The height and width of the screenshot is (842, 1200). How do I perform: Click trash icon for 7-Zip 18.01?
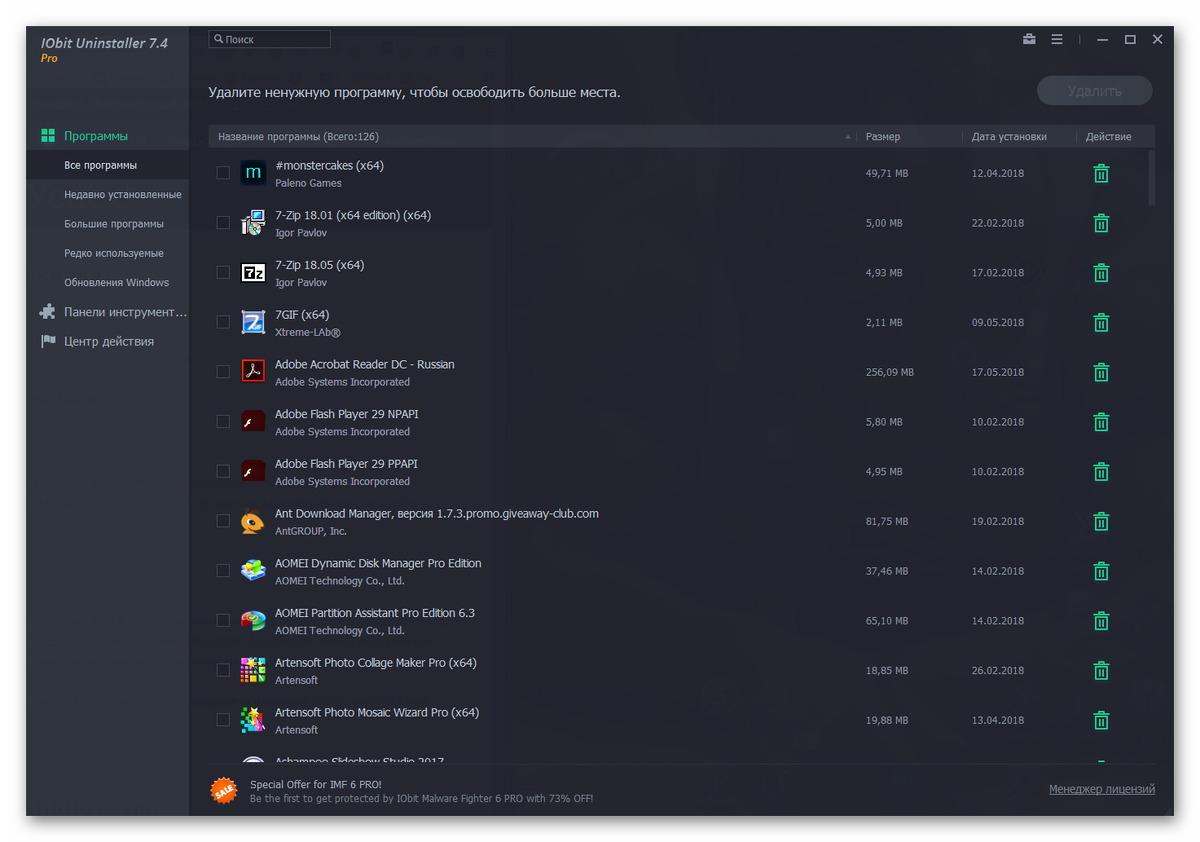[x=1101, y=223]
